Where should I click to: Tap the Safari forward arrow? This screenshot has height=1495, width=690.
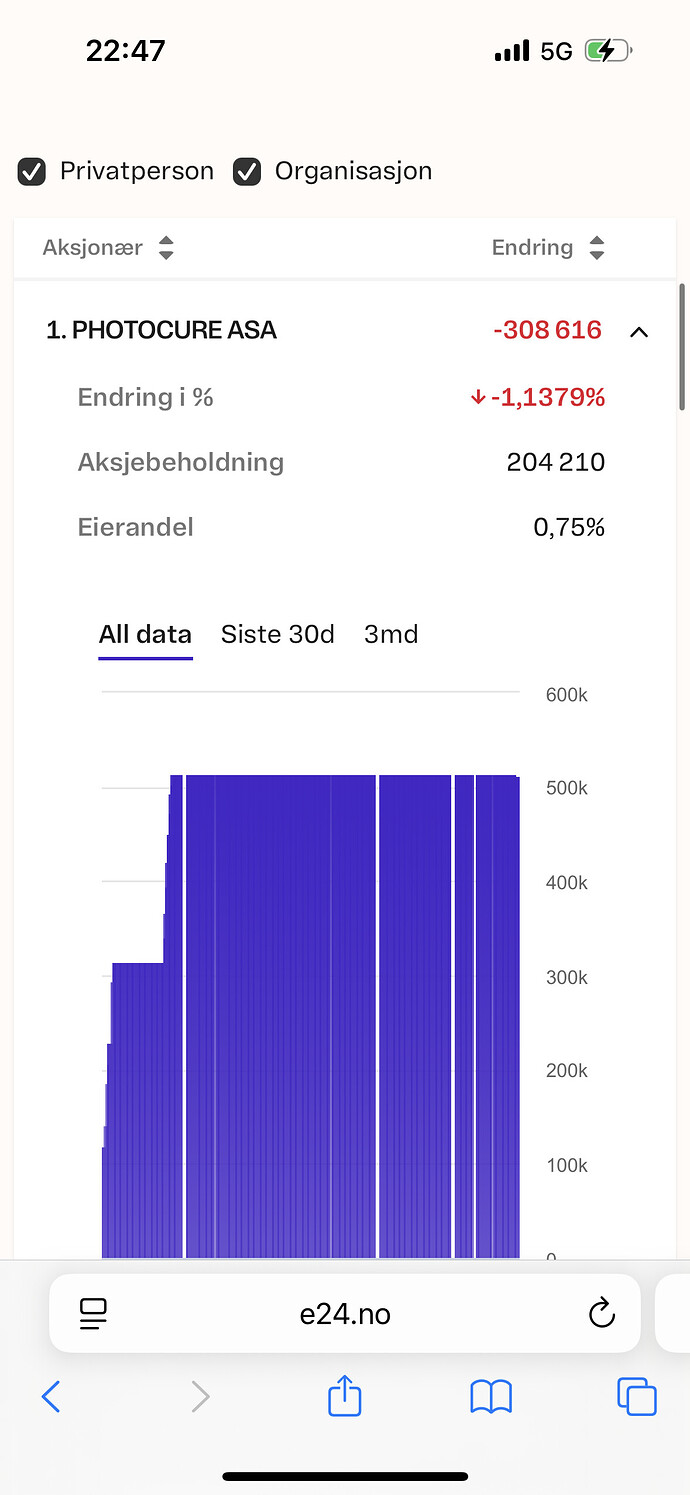coord(200,1397)
